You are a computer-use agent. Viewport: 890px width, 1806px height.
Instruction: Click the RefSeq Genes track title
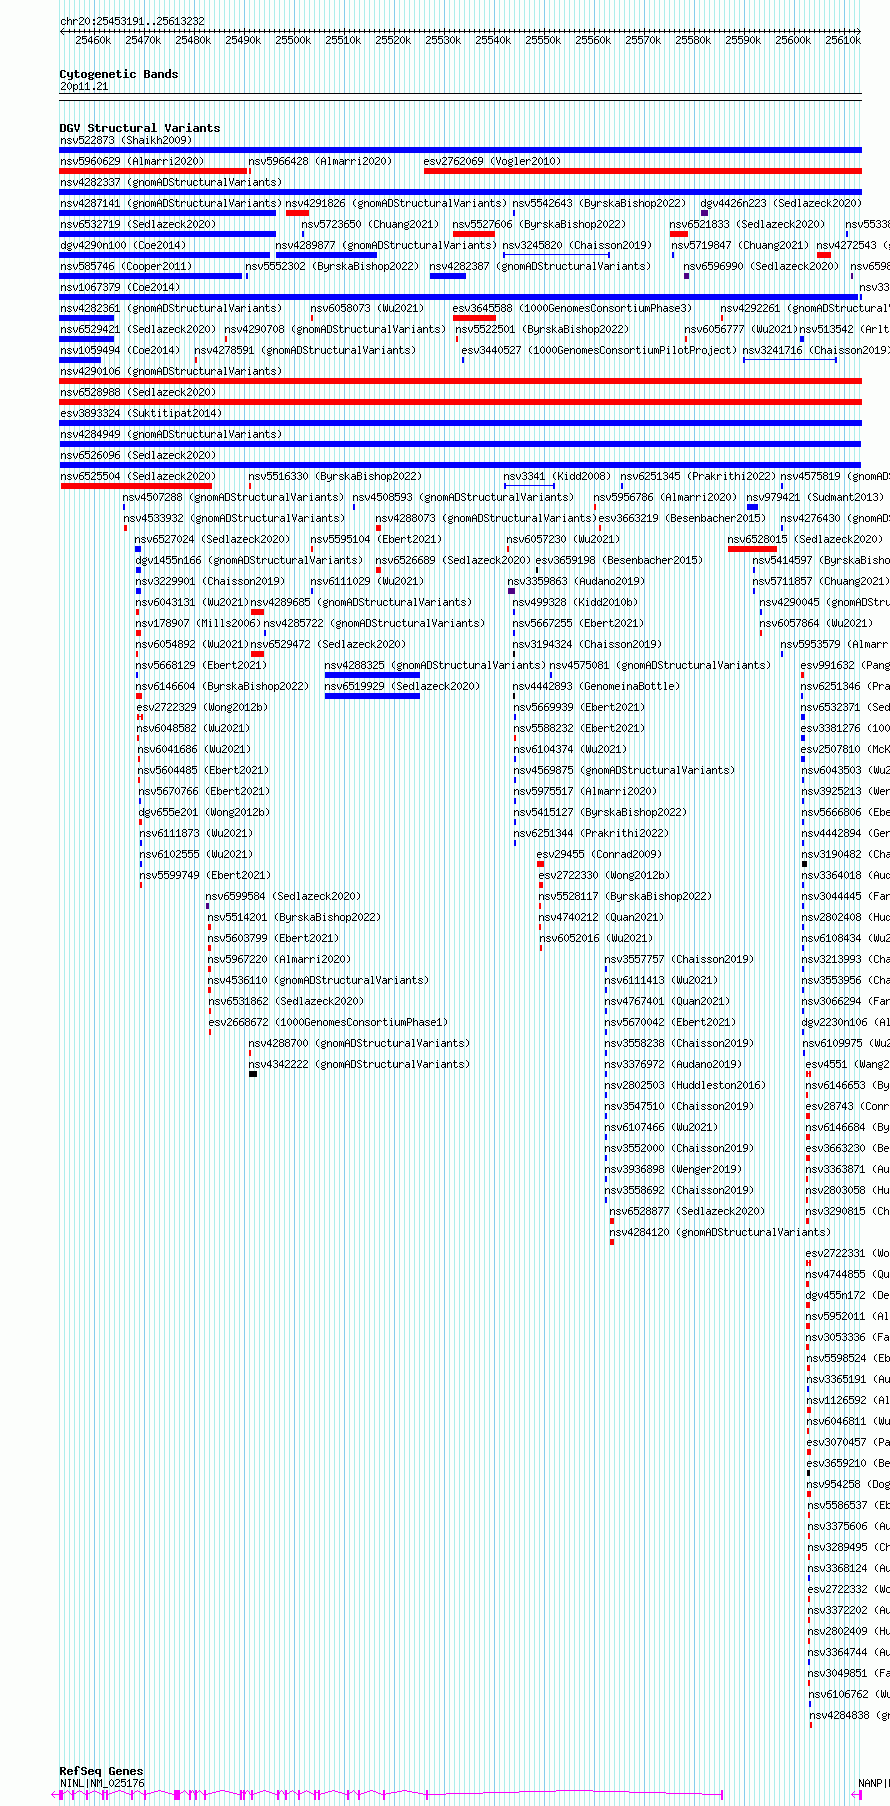pyautogui.click(x=101, y=1771)
